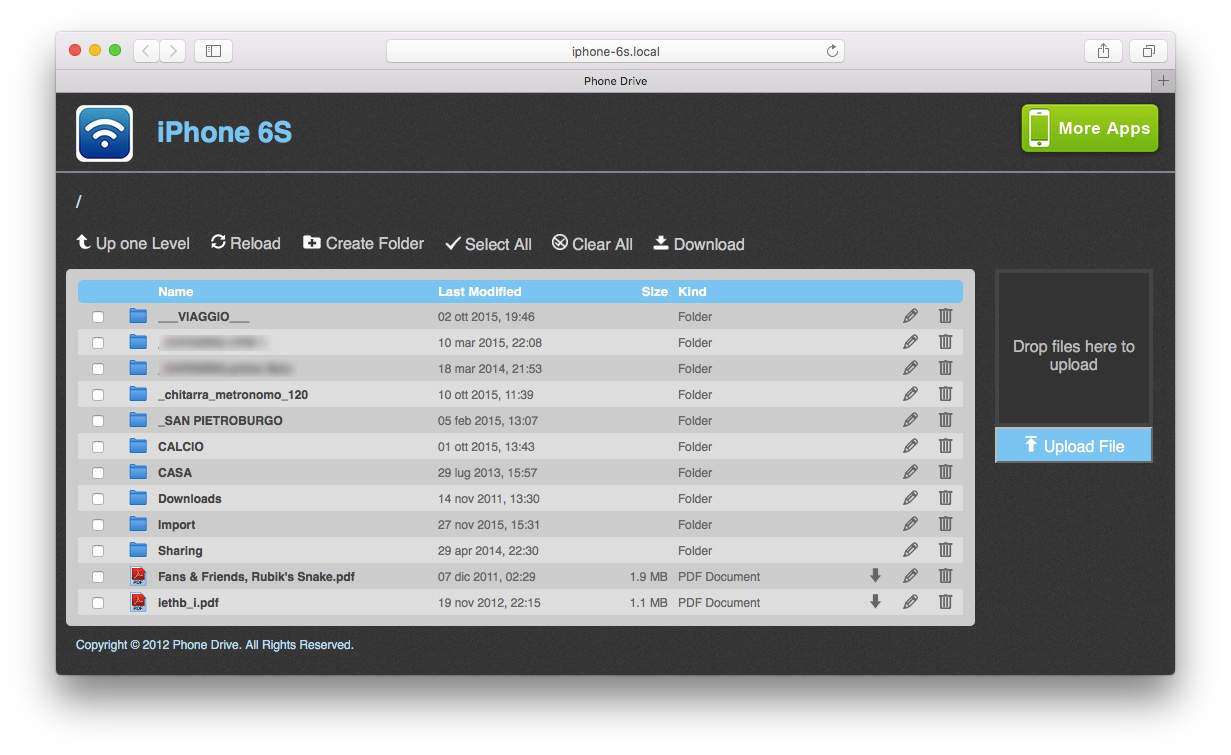The image size is (1231, 755).
Task: Check the box next to CASA folder
Action: pyautogui.click(x=98, y=473)
